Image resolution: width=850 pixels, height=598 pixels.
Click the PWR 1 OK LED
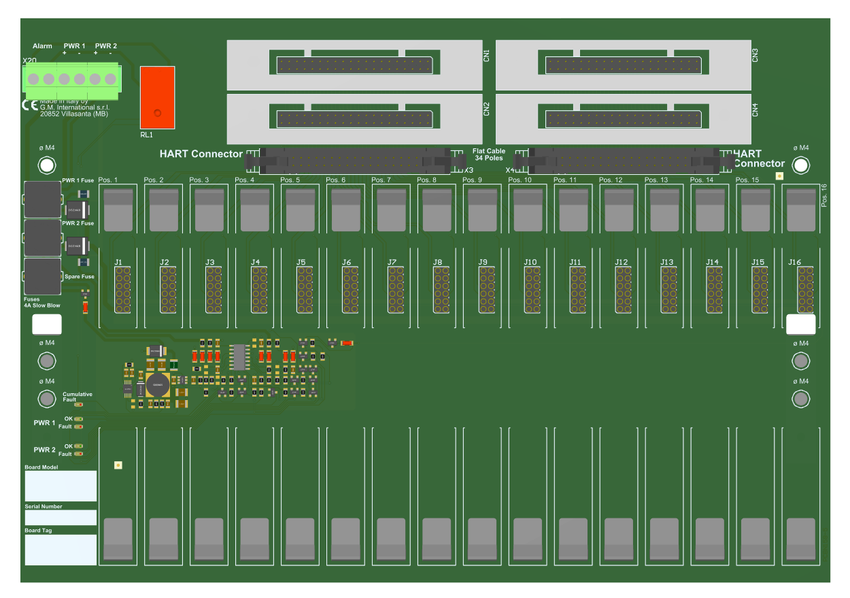(x=79, y=419)
